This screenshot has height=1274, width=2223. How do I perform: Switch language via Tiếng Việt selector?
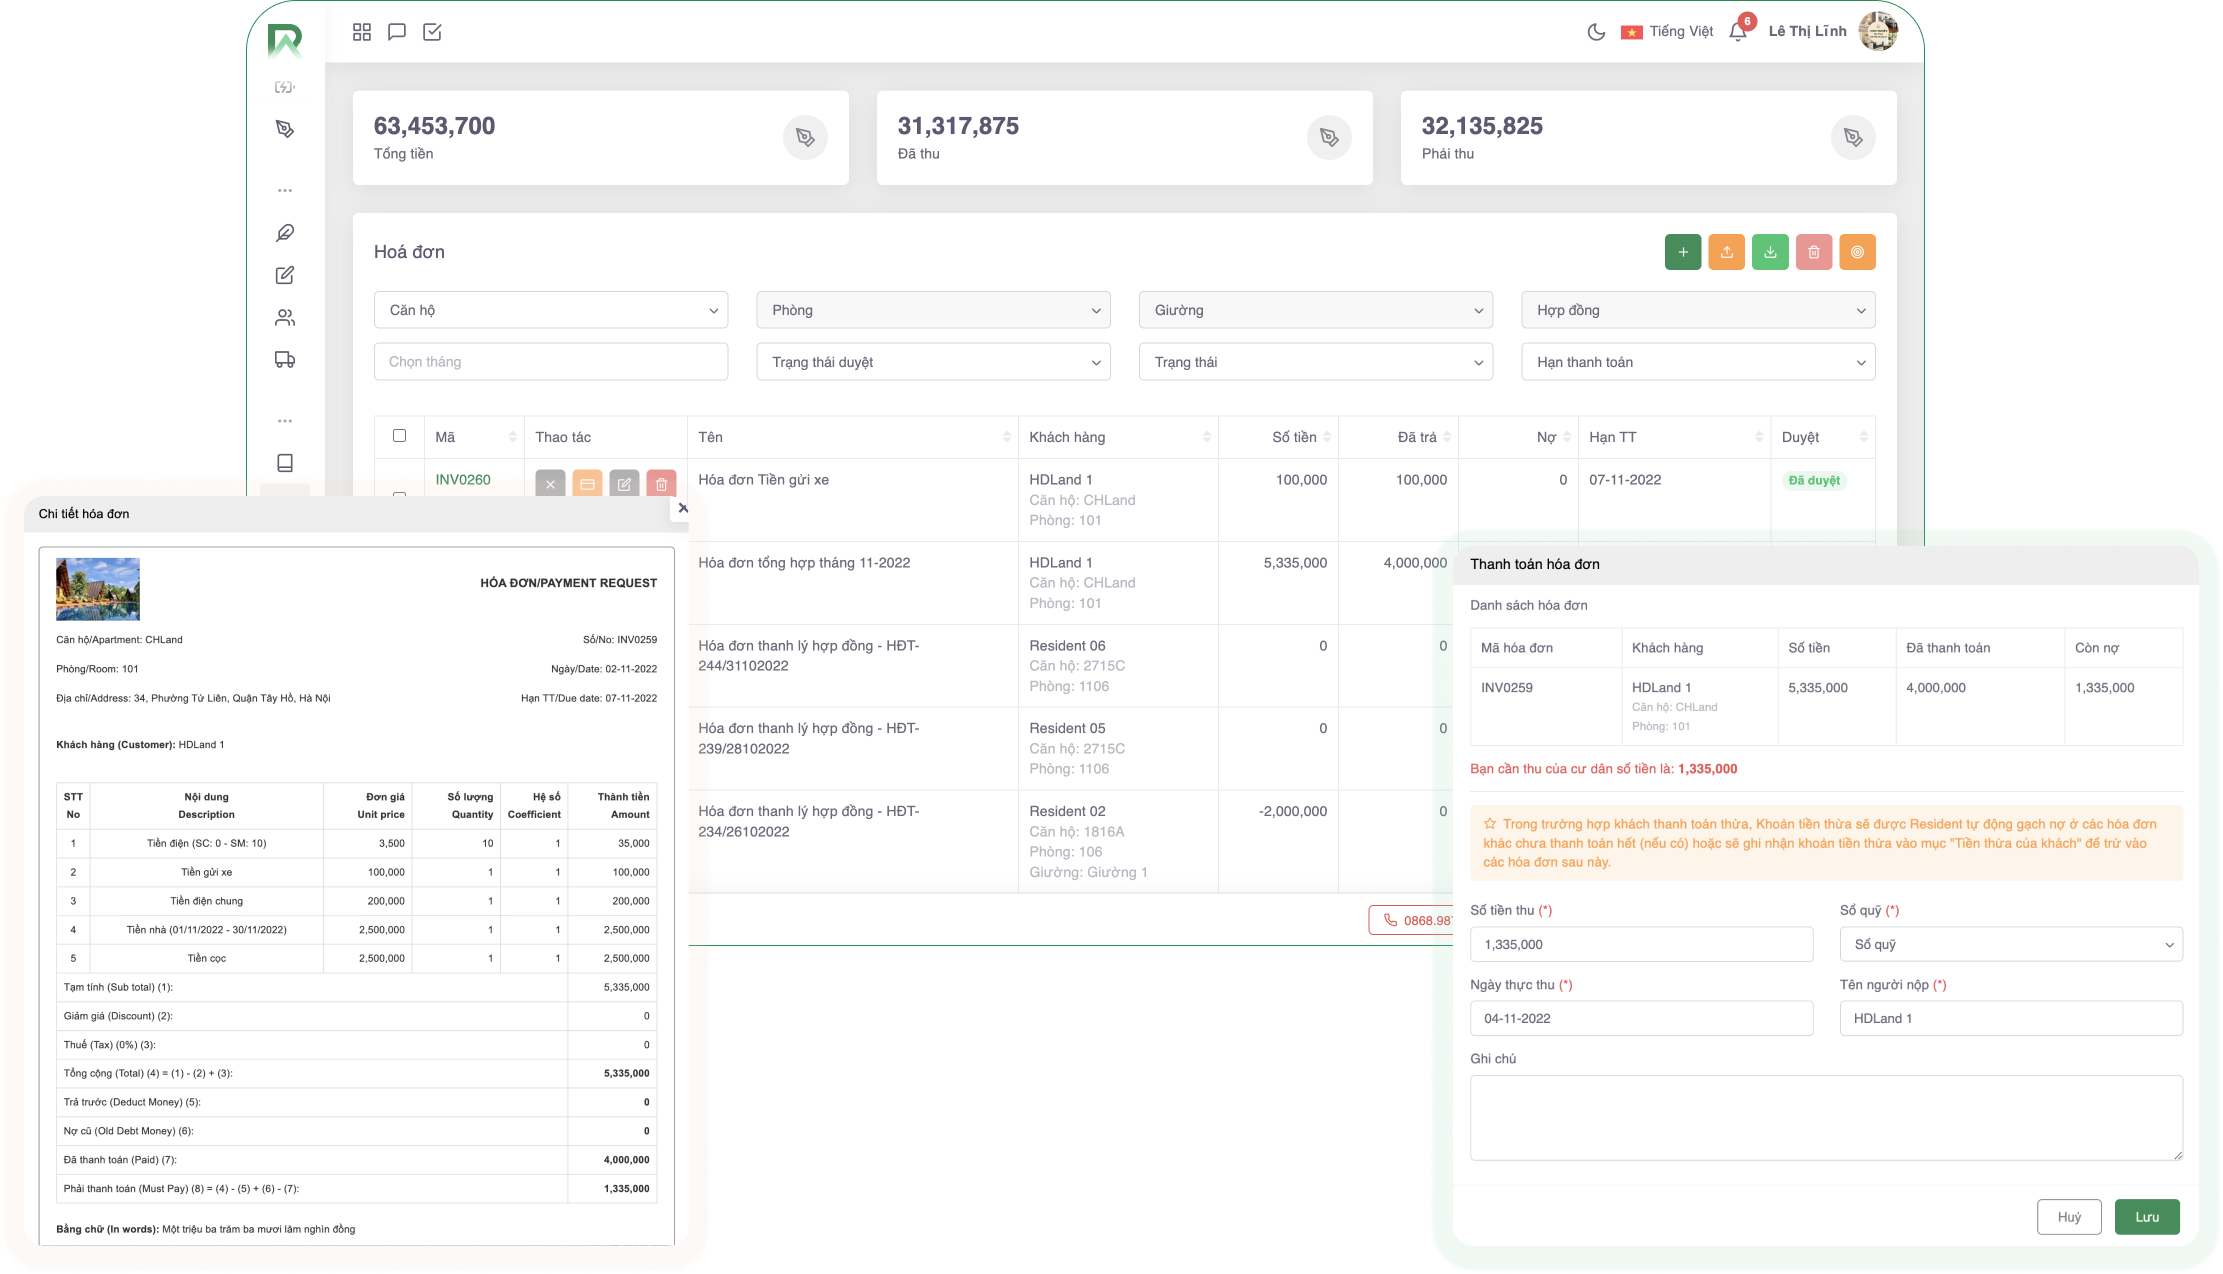click(1668, 32)
